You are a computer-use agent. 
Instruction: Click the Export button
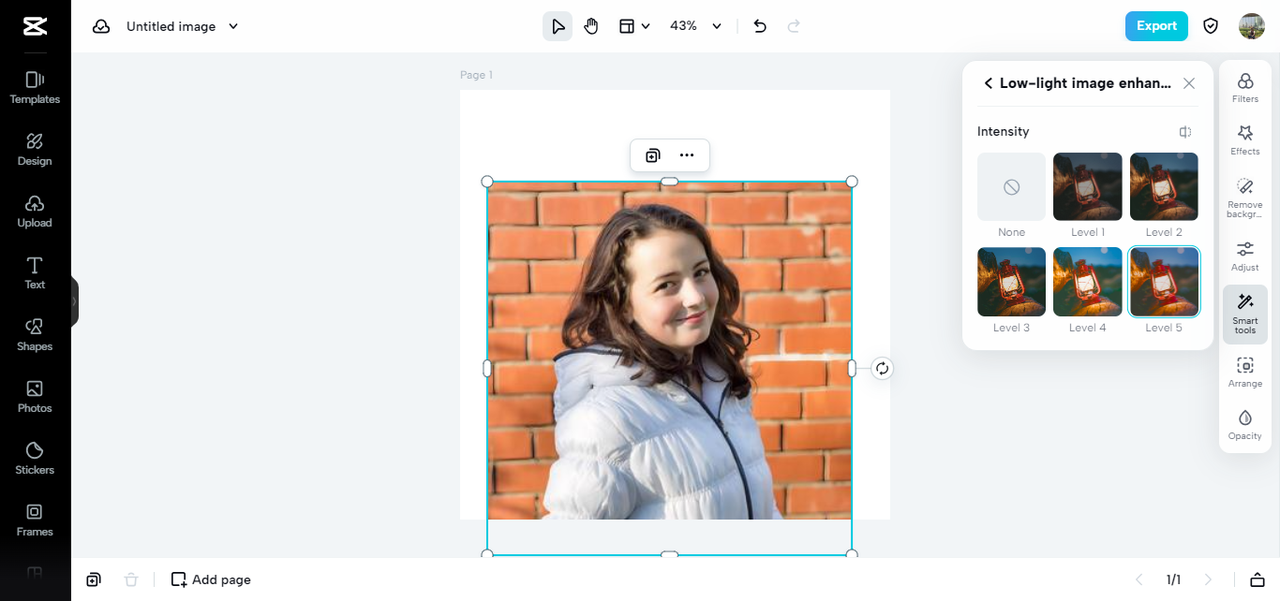coord(1156,26)
